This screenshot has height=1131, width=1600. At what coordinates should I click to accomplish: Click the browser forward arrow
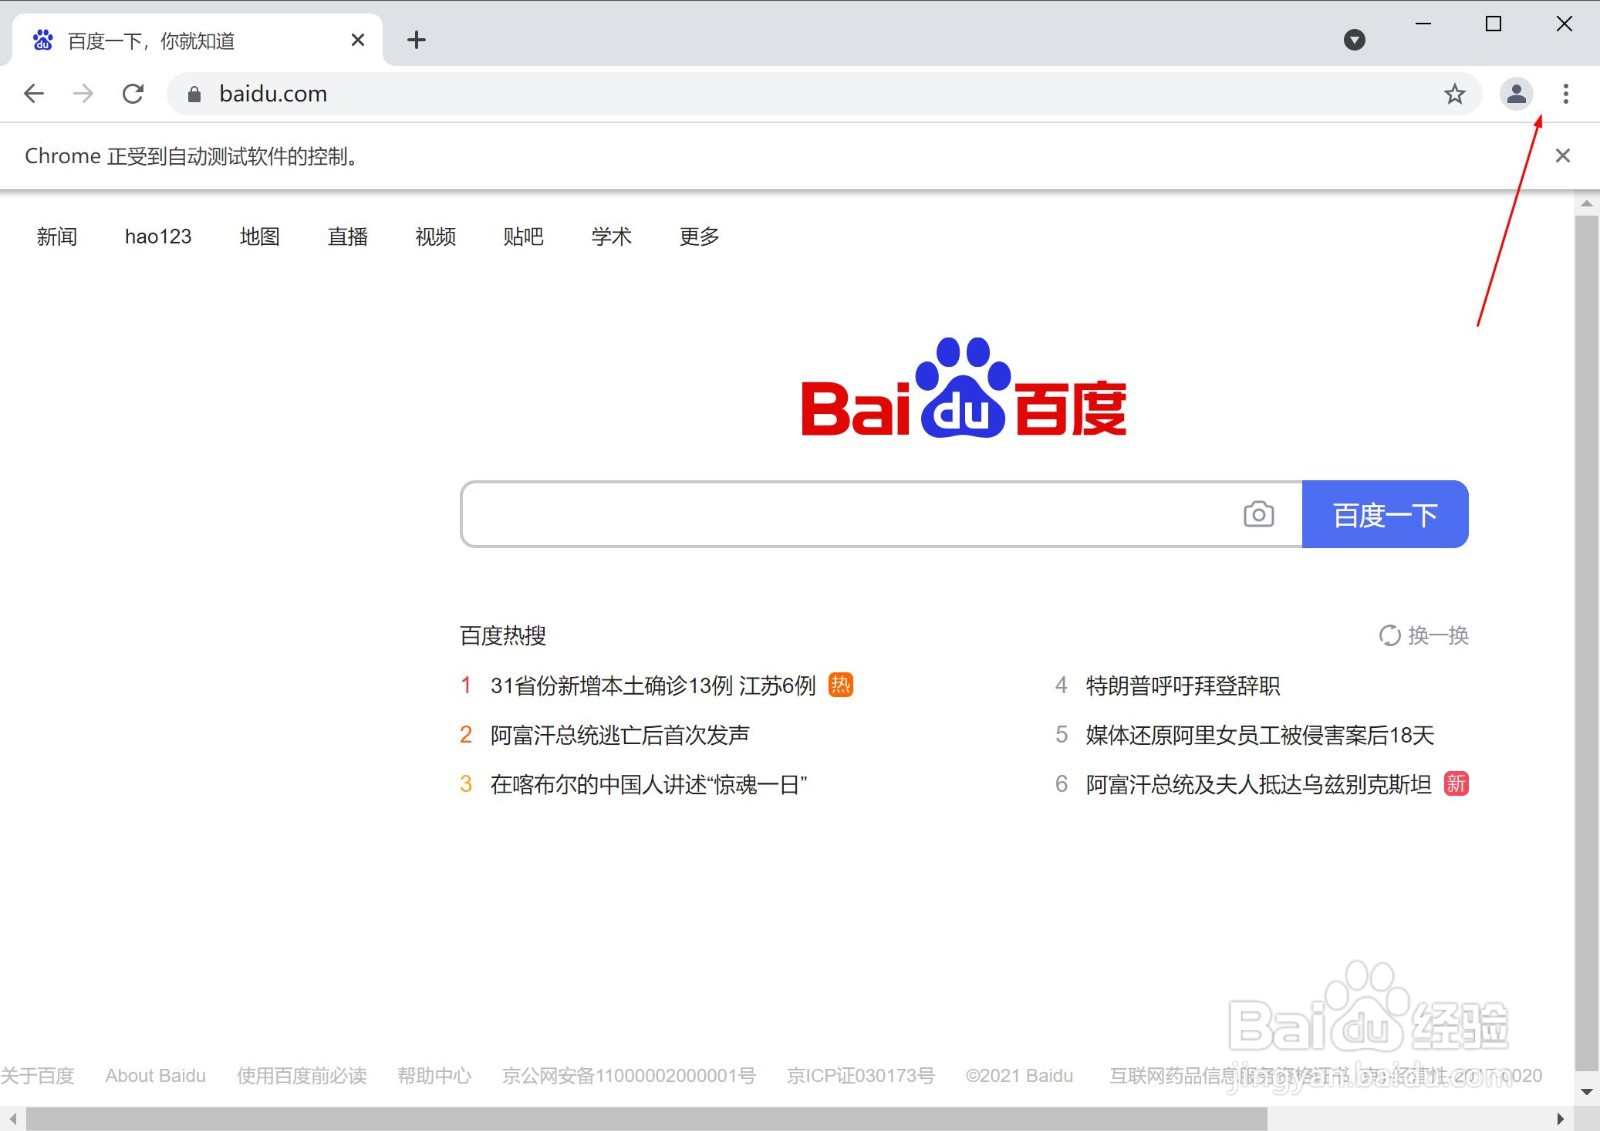[83, 94]
